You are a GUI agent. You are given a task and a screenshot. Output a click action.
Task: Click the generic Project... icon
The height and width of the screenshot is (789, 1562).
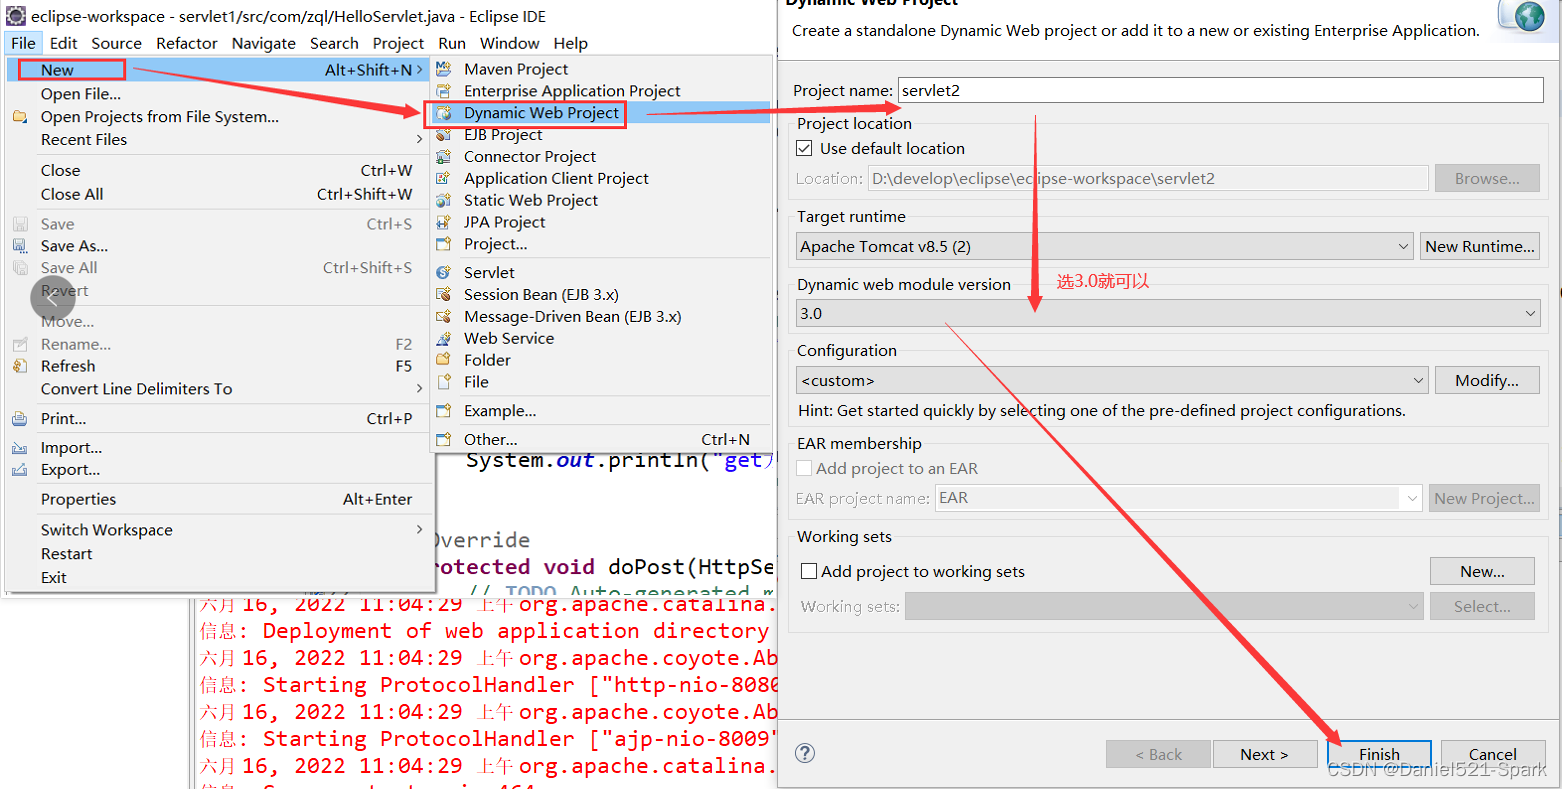[444, 245]
